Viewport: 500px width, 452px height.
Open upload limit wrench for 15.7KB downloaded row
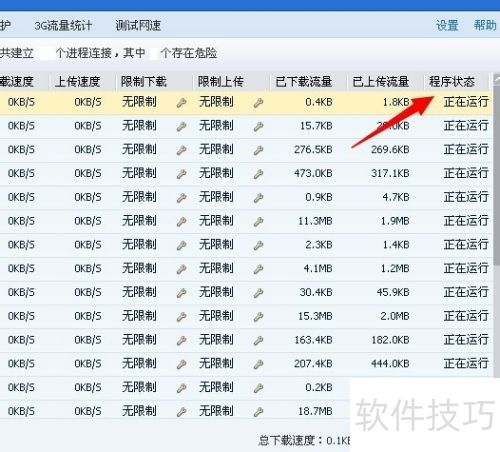[x=258, y=126]
